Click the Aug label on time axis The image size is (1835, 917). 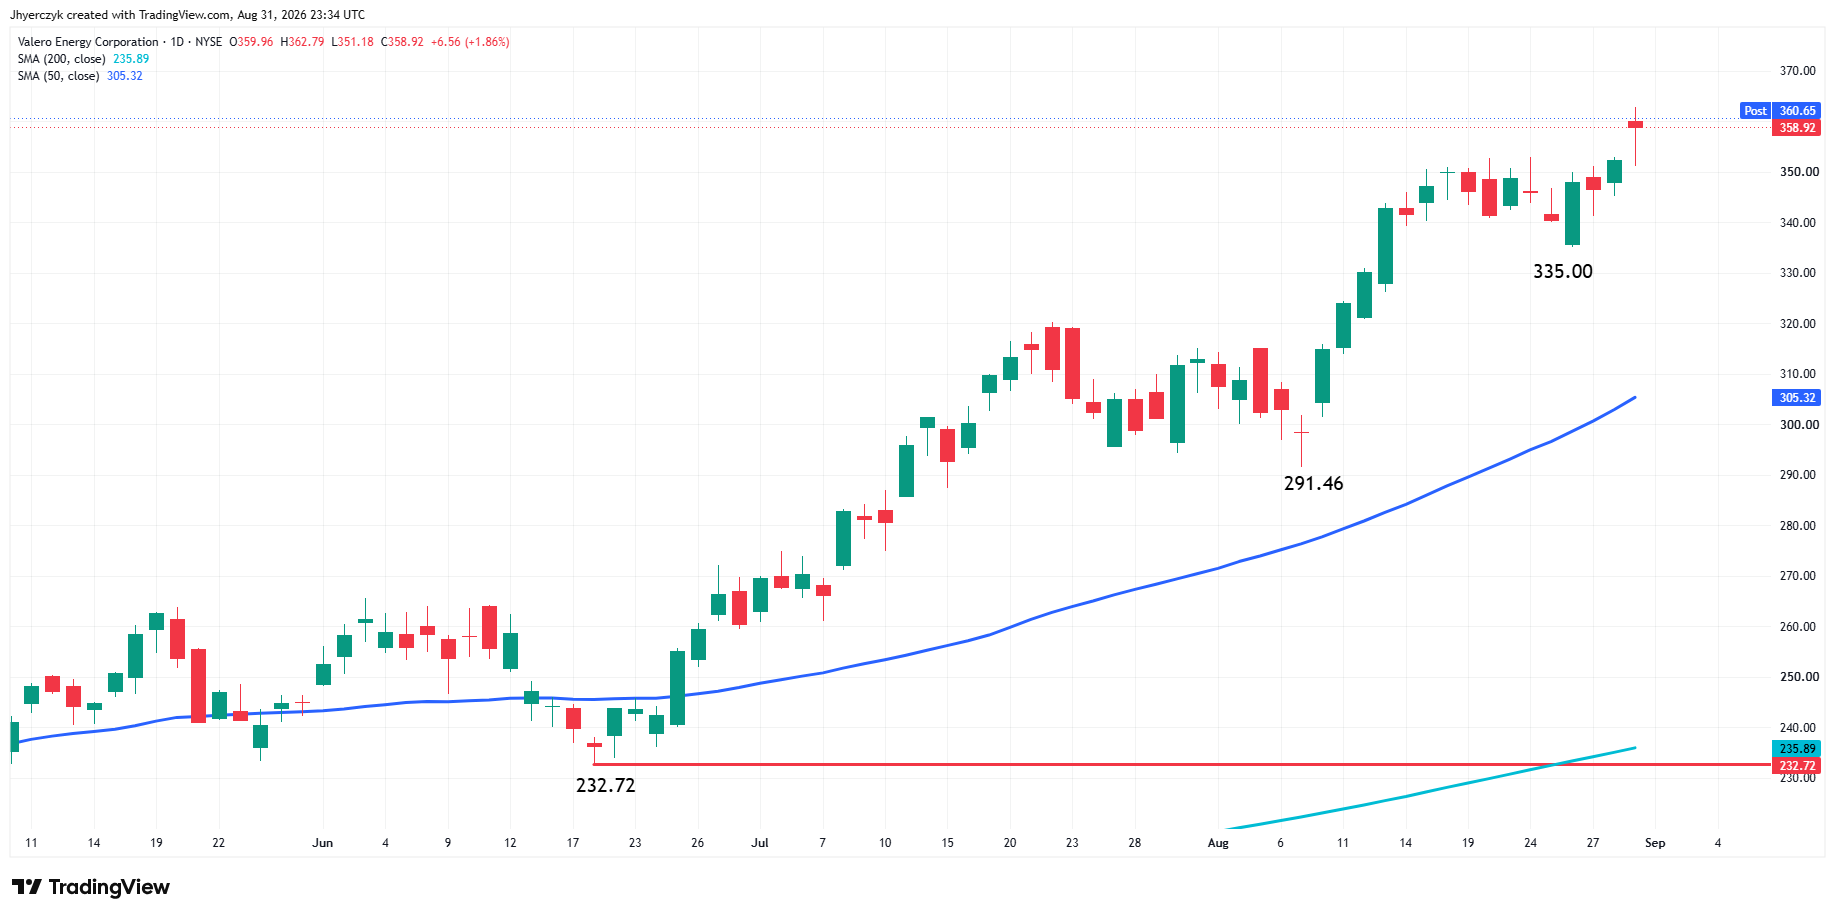(x=1218, y=843)
